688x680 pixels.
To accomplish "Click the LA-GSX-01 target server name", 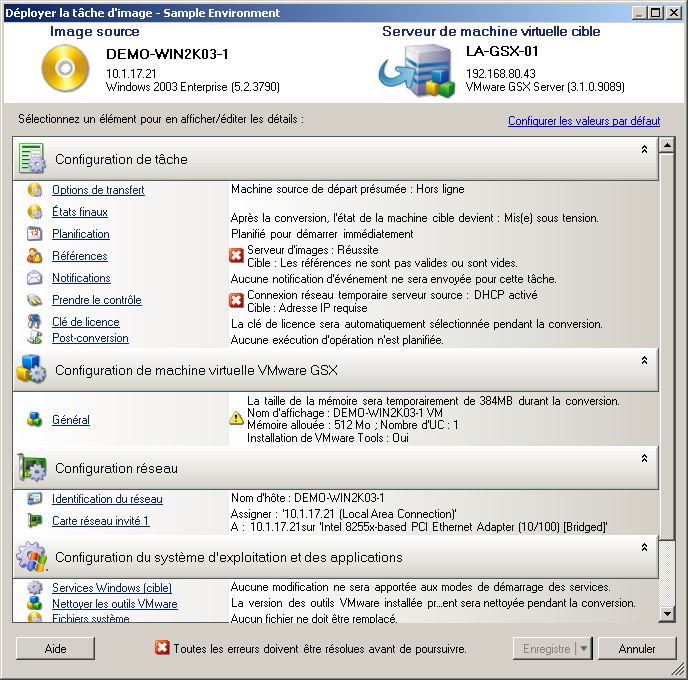I will tap(502, 51).
